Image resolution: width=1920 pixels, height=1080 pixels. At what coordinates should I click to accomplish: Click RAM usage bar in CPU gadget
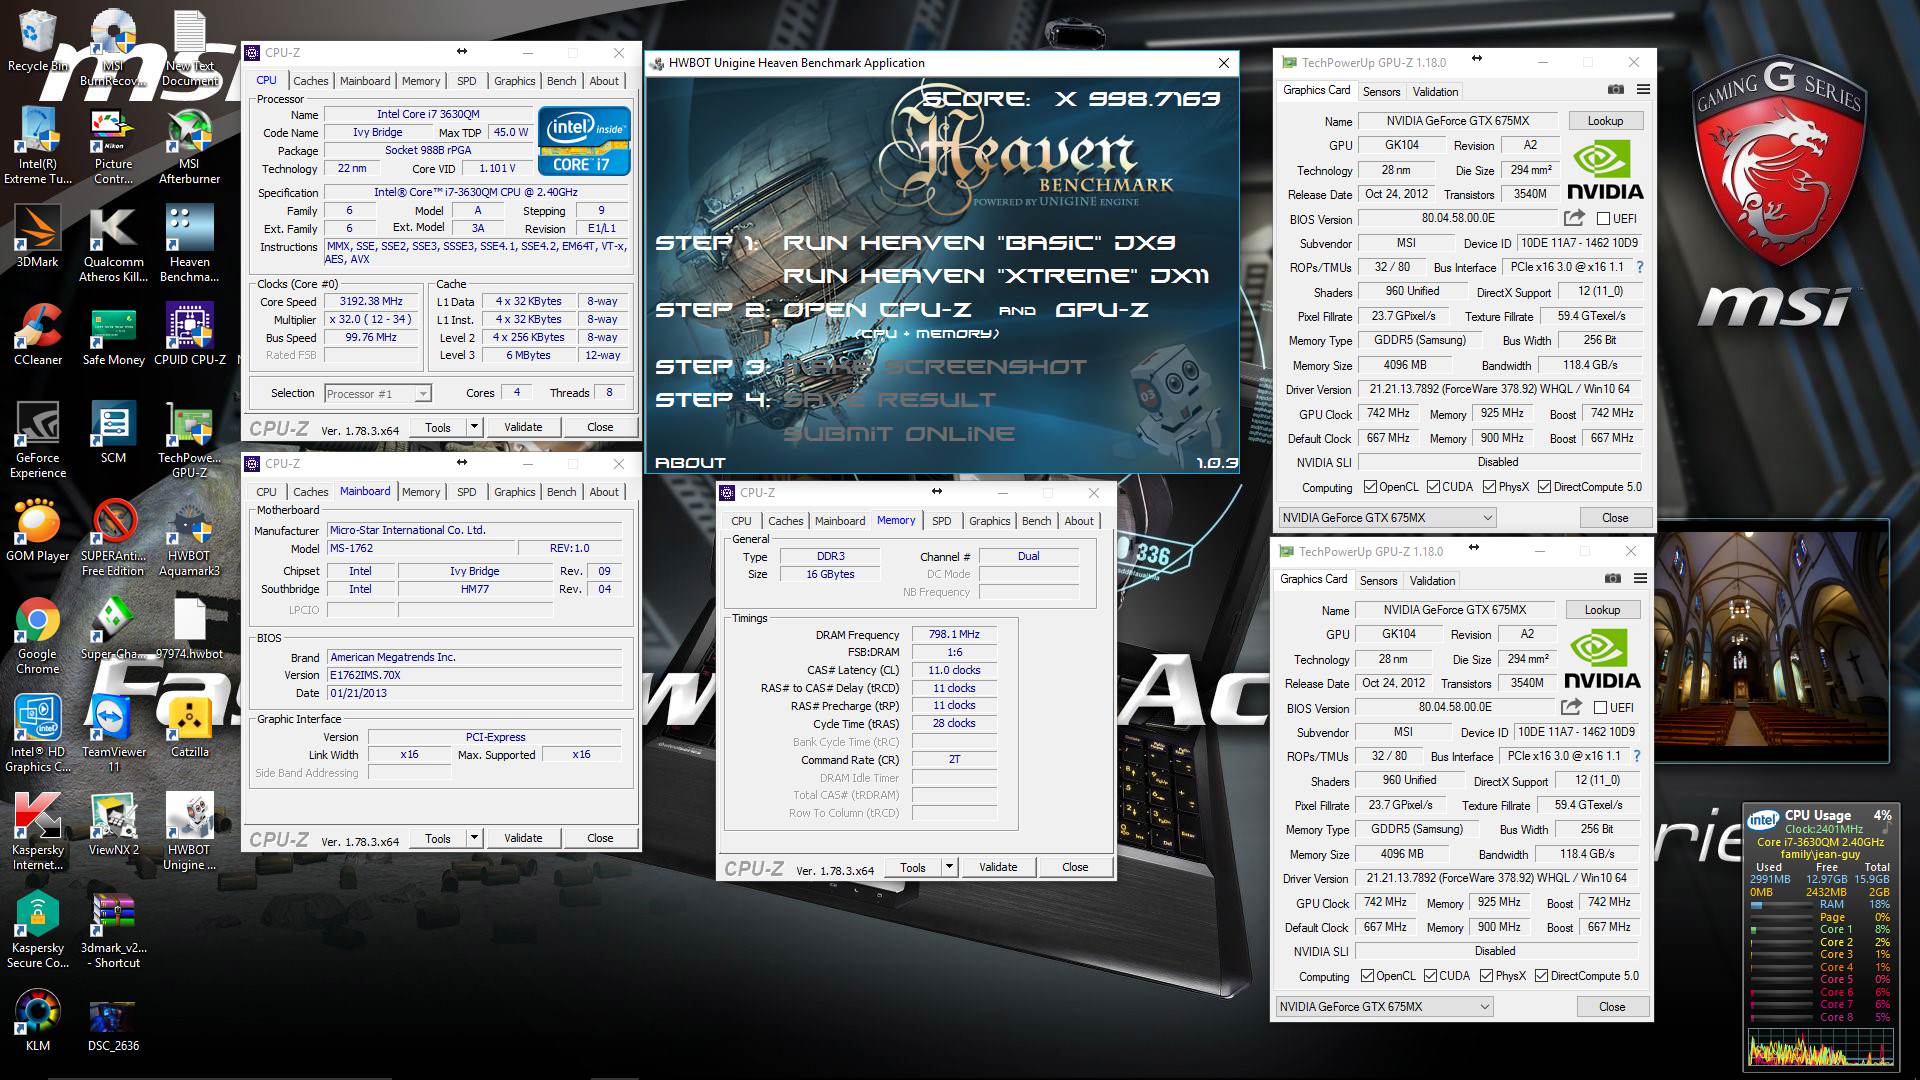(1782, 904)
